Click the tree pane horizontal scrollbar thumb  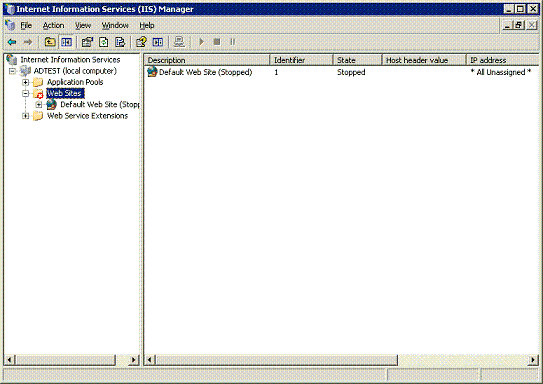(x=65, y=360)
